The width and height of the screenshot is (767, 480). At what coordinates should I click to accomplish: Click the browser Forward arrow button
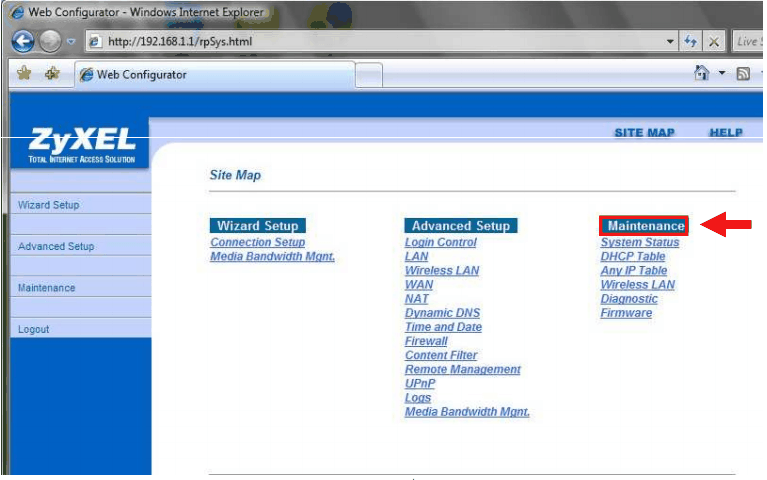50,41
